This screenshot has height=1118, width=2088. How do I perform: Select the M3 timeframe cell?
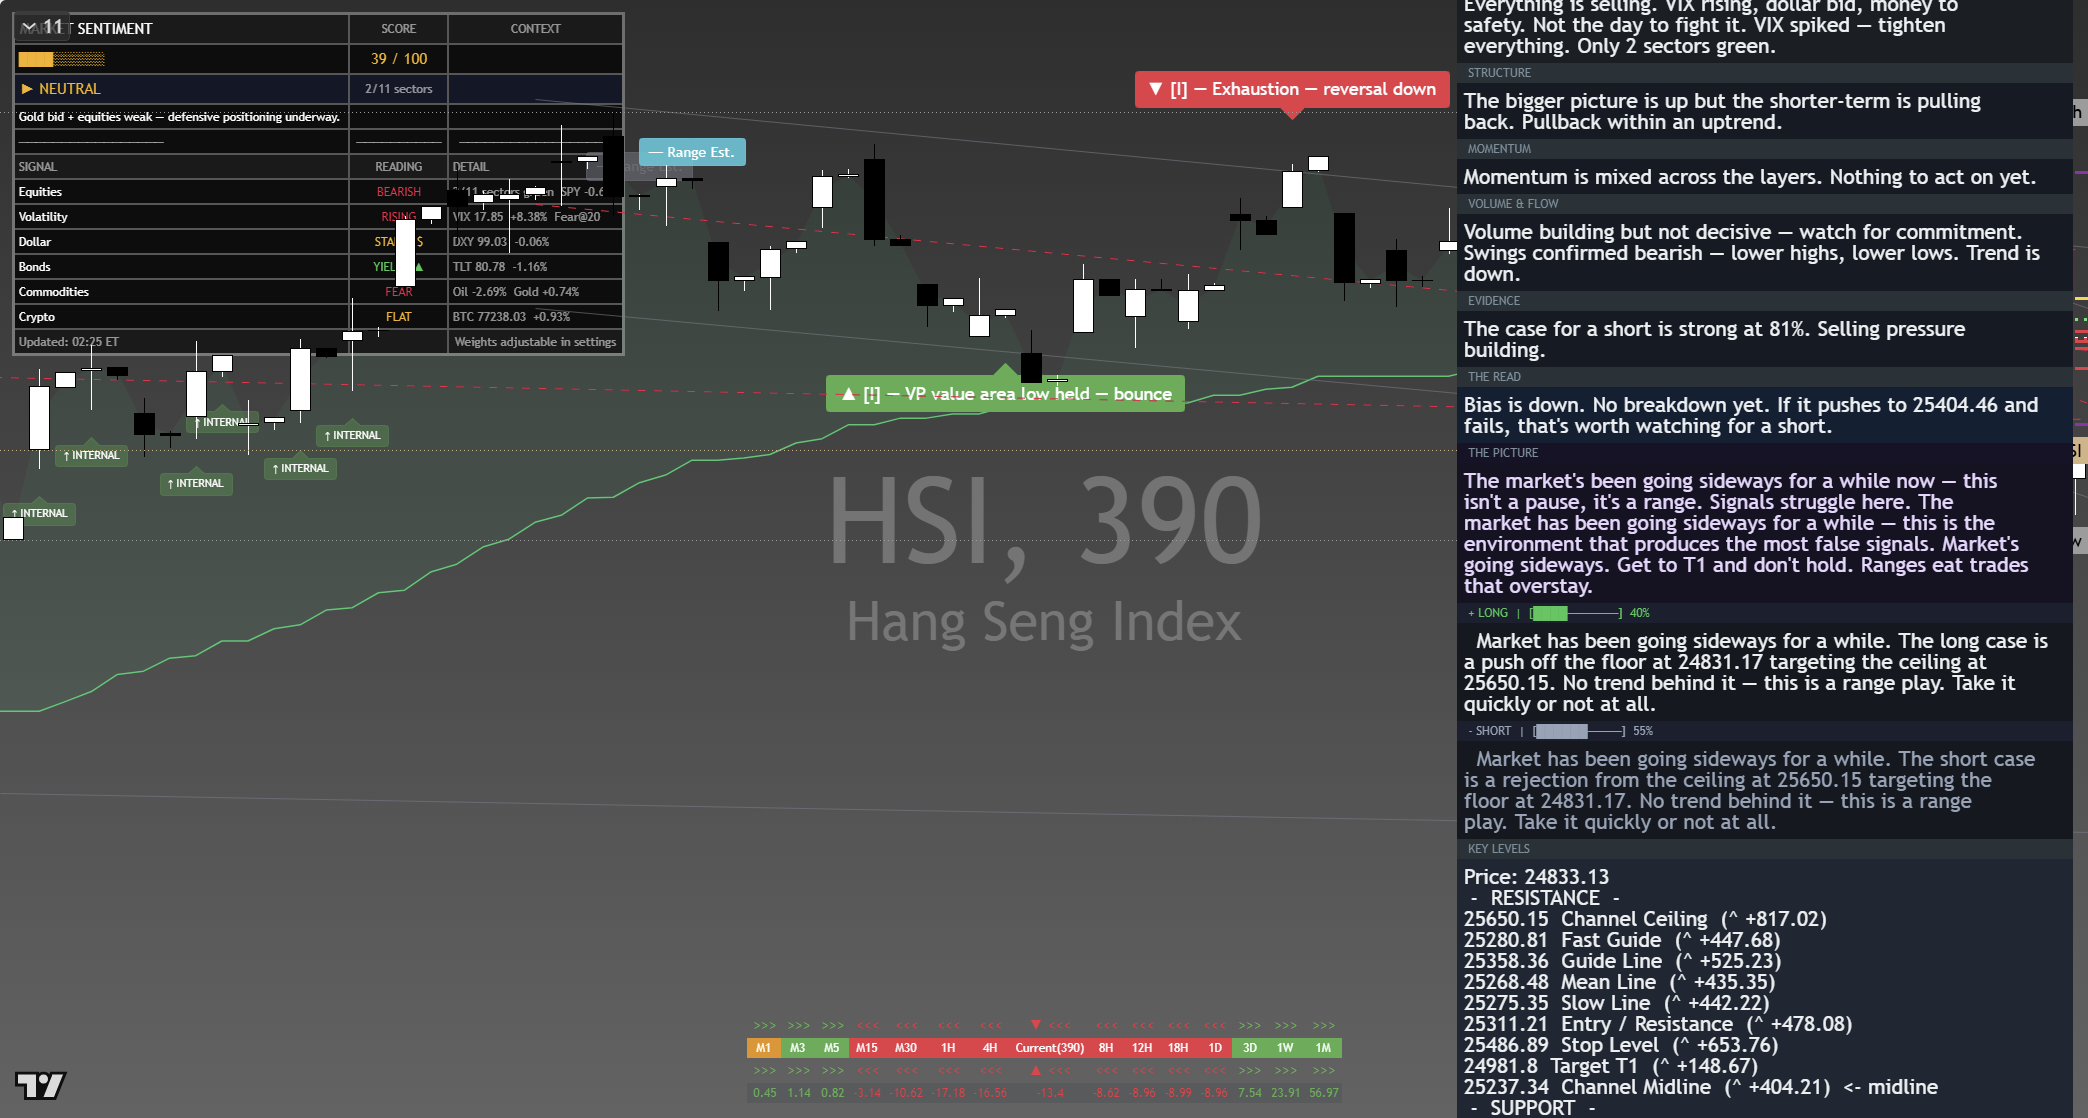pos(797,1048)
